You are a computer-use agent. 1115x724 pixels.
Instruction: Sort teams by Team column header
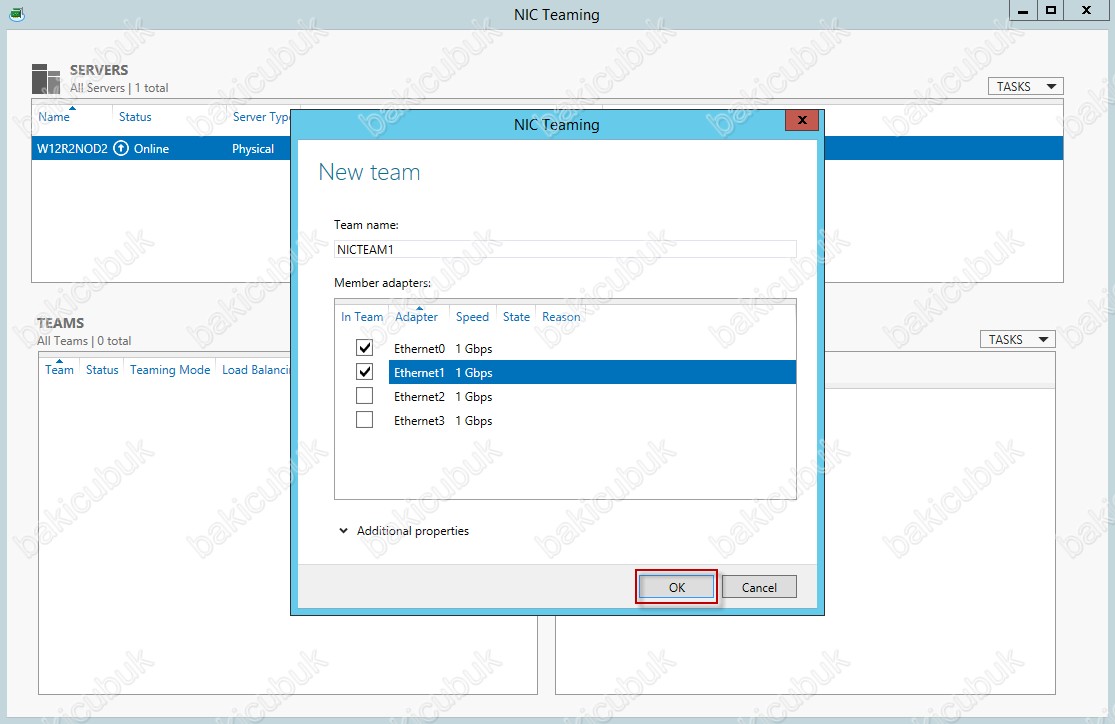[x=59, y=369]
